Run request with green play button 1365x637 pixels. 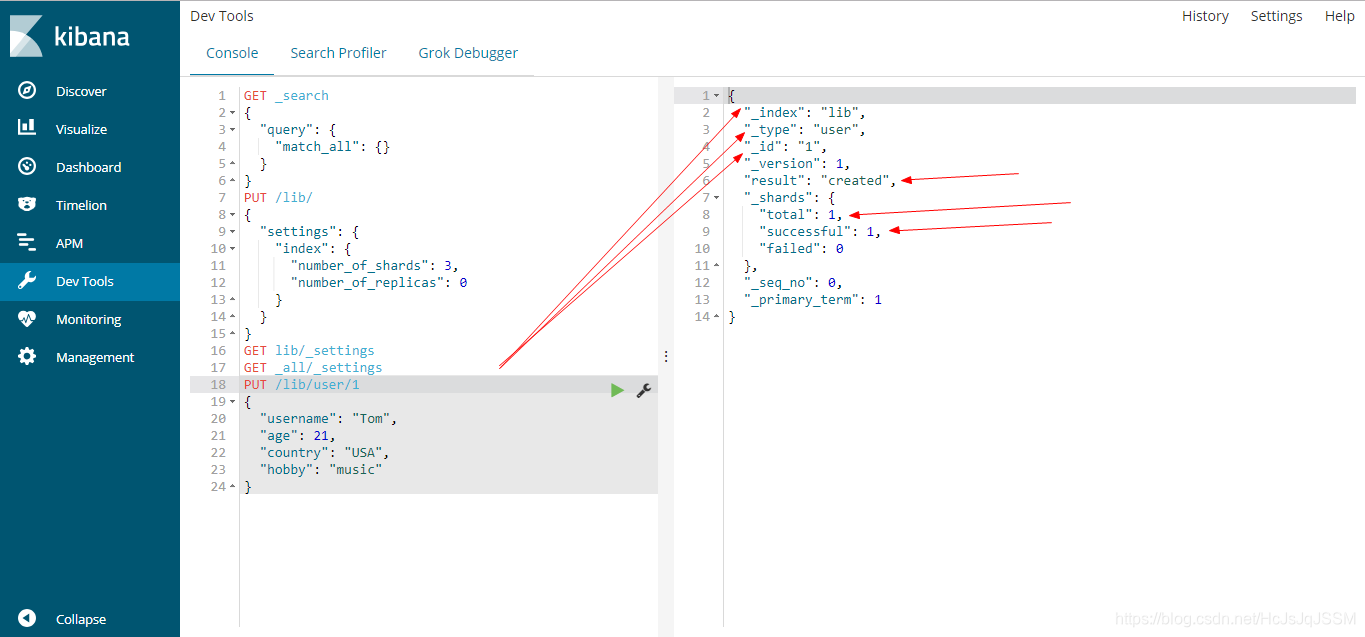point(617,390)
